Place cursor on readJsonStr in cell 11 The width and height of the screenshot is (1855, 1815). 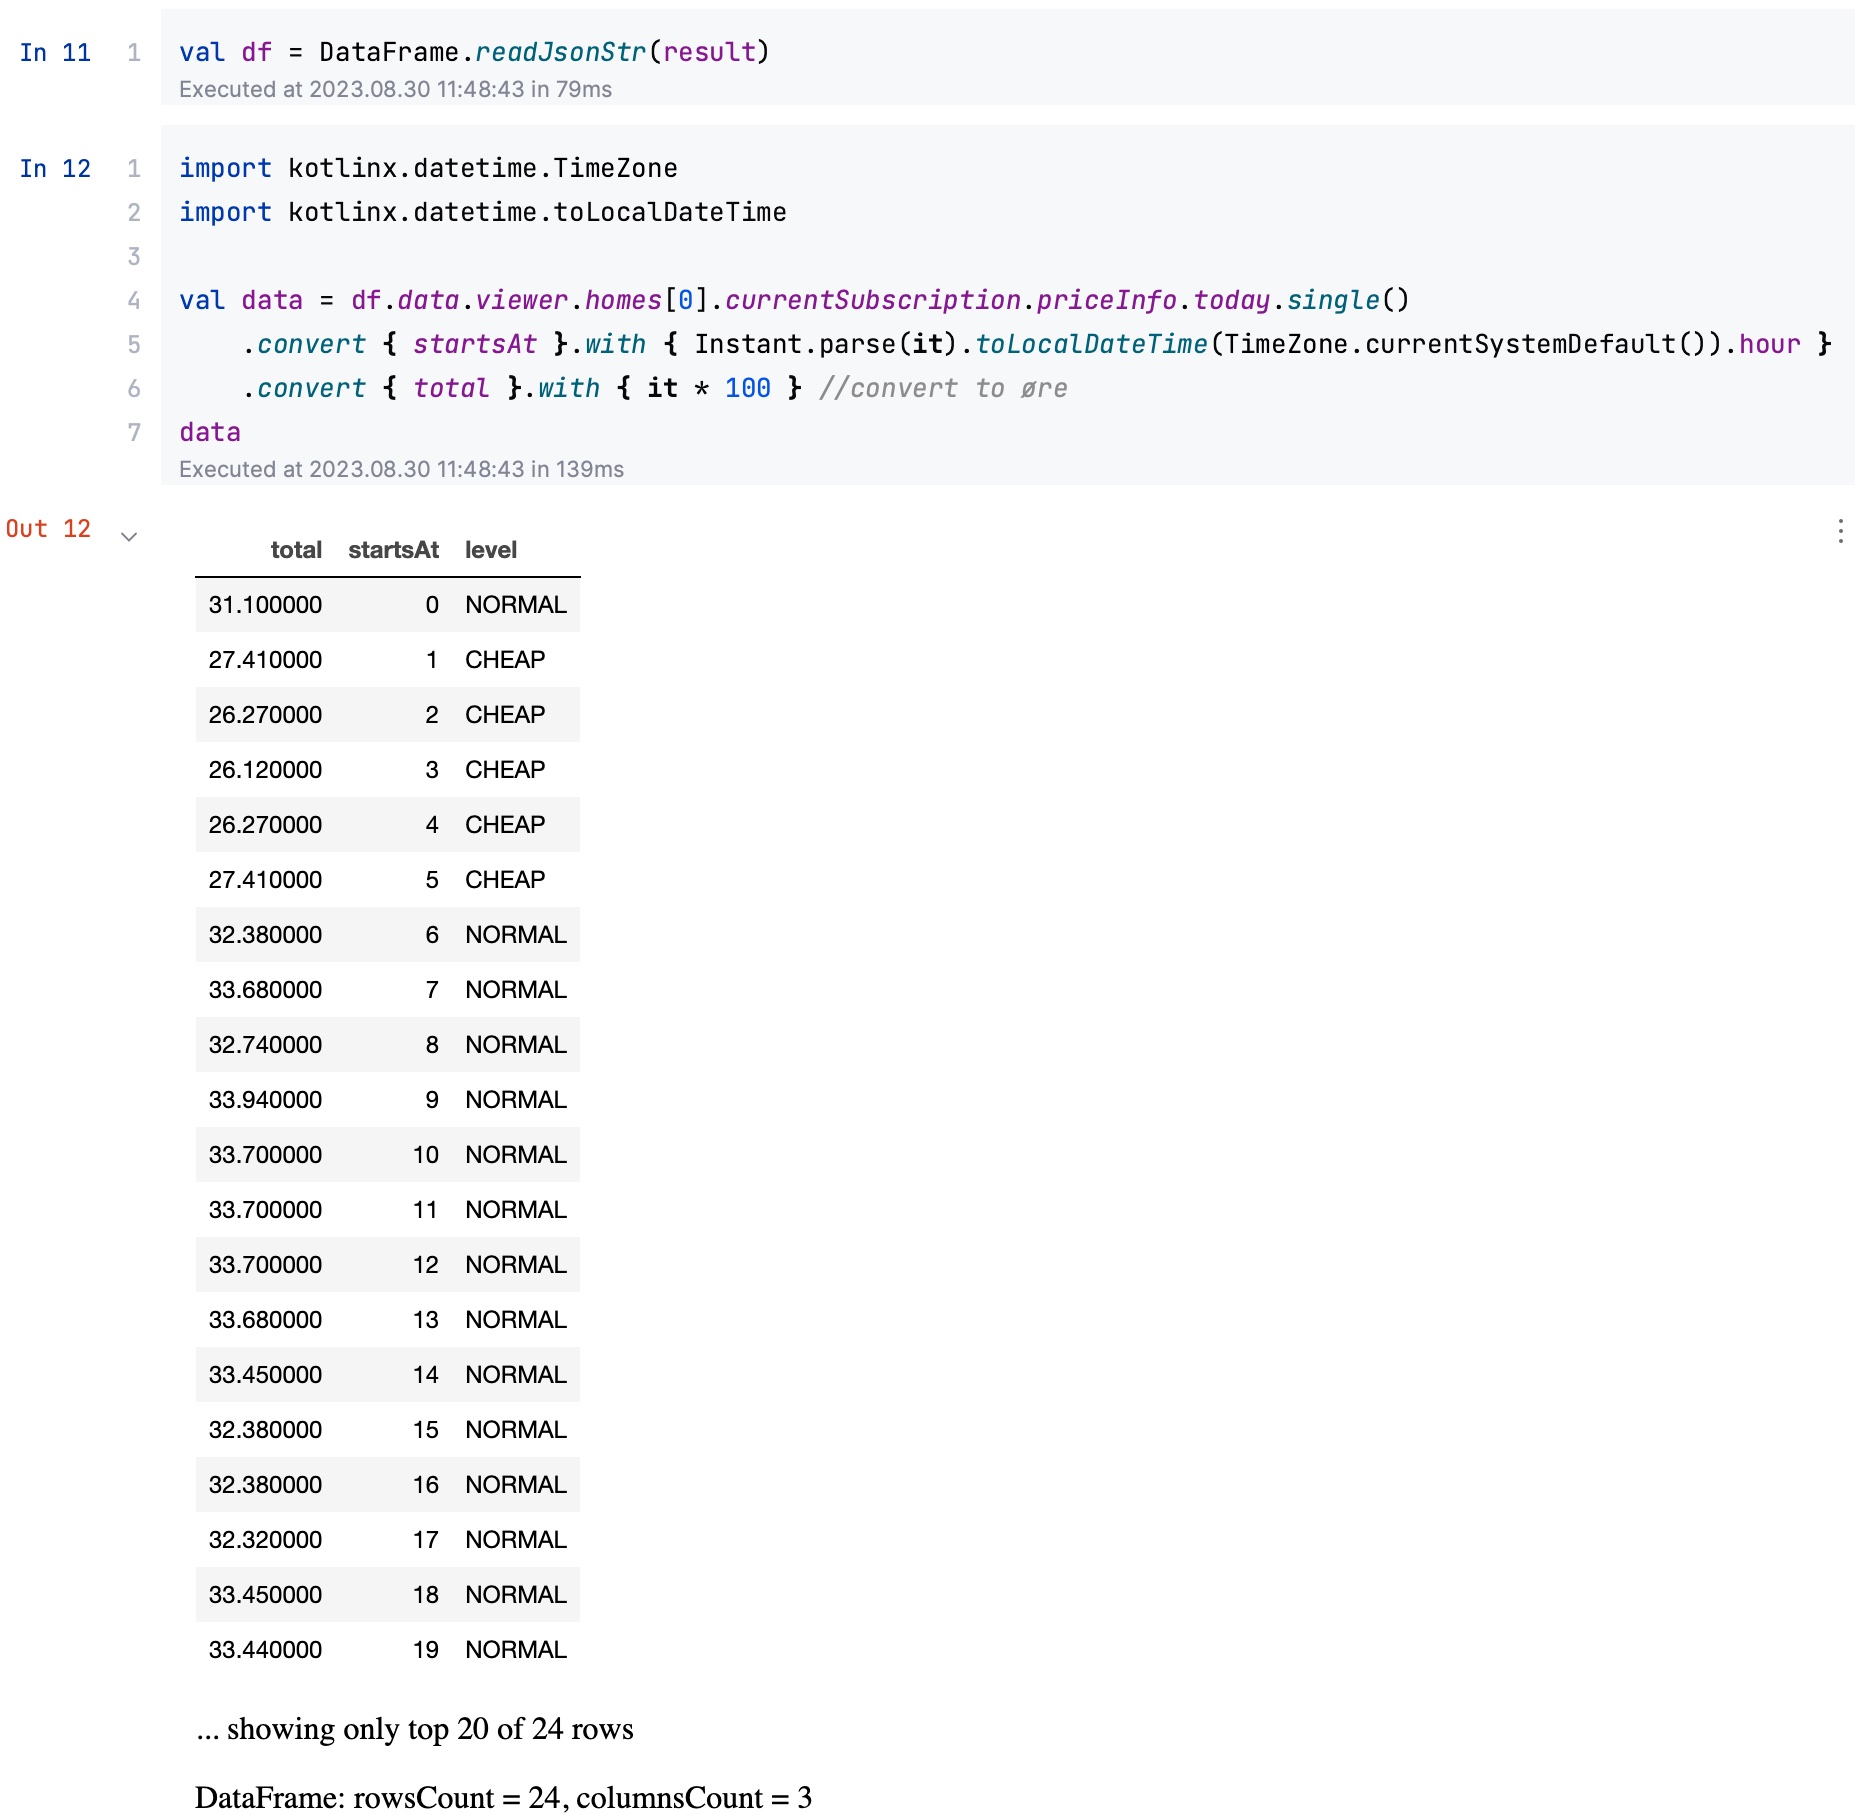point(560,52)
